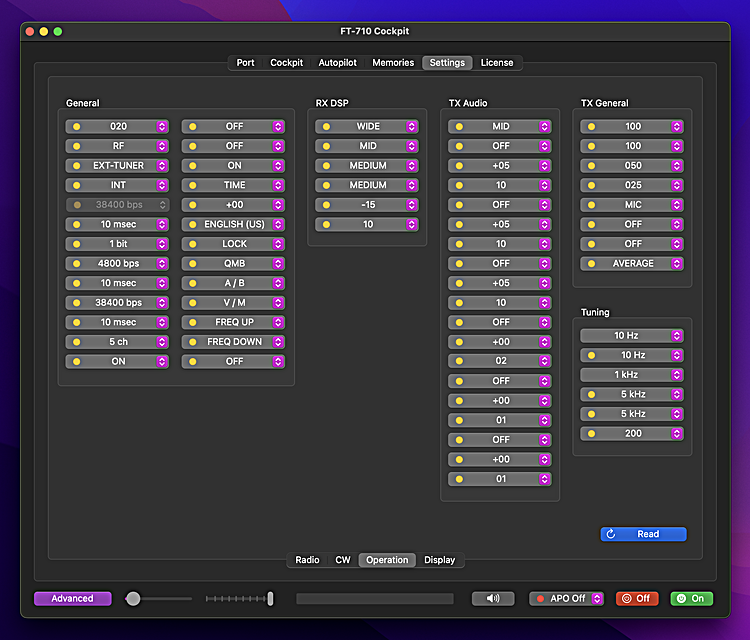Select the Operation sub-tab
This screenshot has width=750, height=640.
point(387,560)
